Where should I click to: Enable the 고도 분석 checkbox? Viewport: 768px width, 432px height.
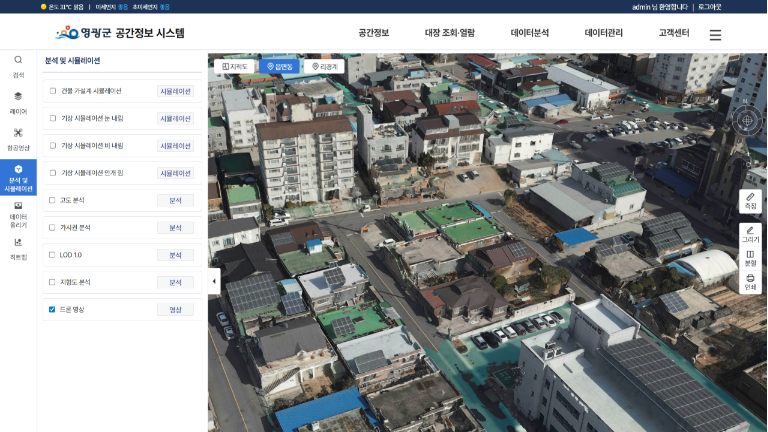[x=53, y=200]
